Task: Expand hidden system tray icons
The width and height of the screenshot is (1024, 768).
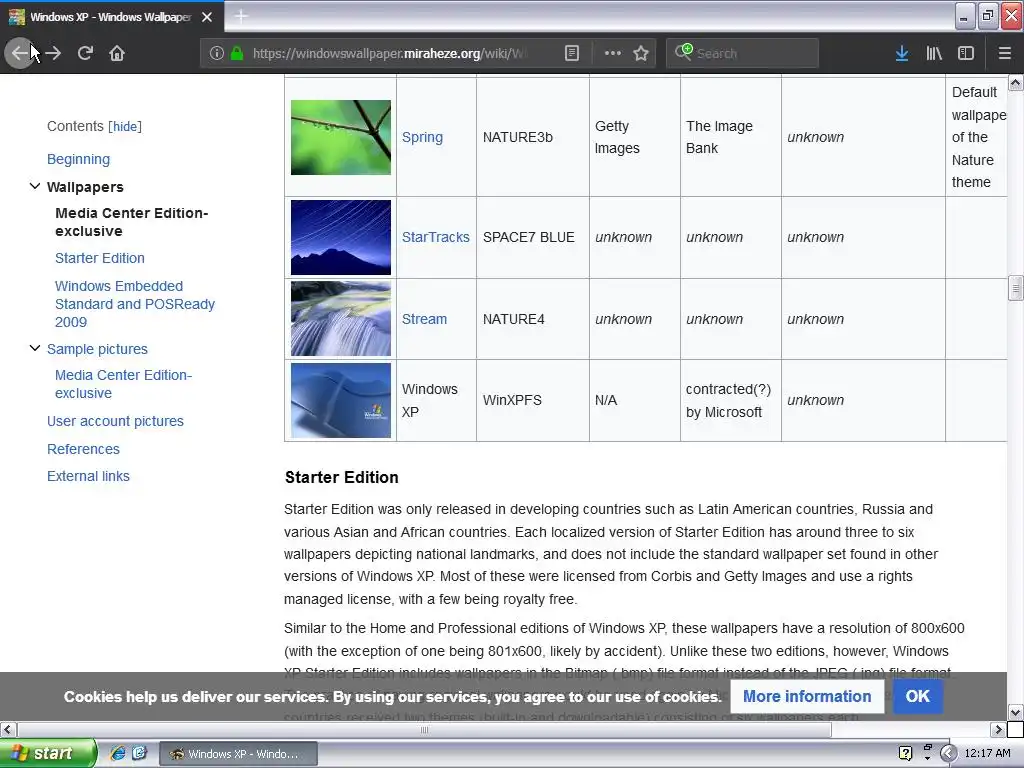Action: [948, 753]
